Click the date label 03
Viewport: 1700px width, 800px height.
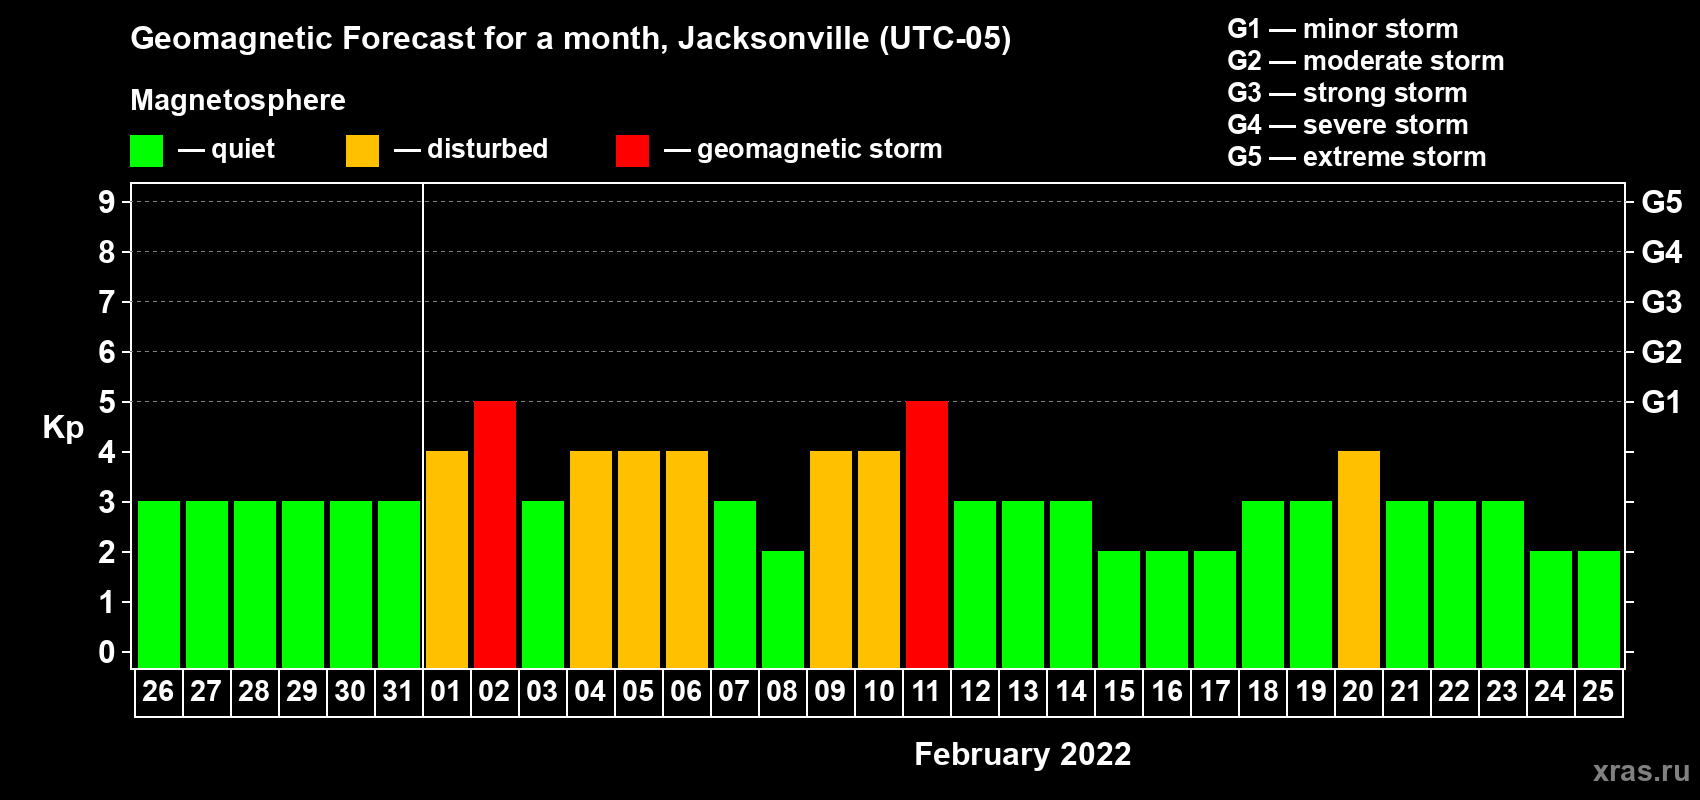tap(542, 692)
